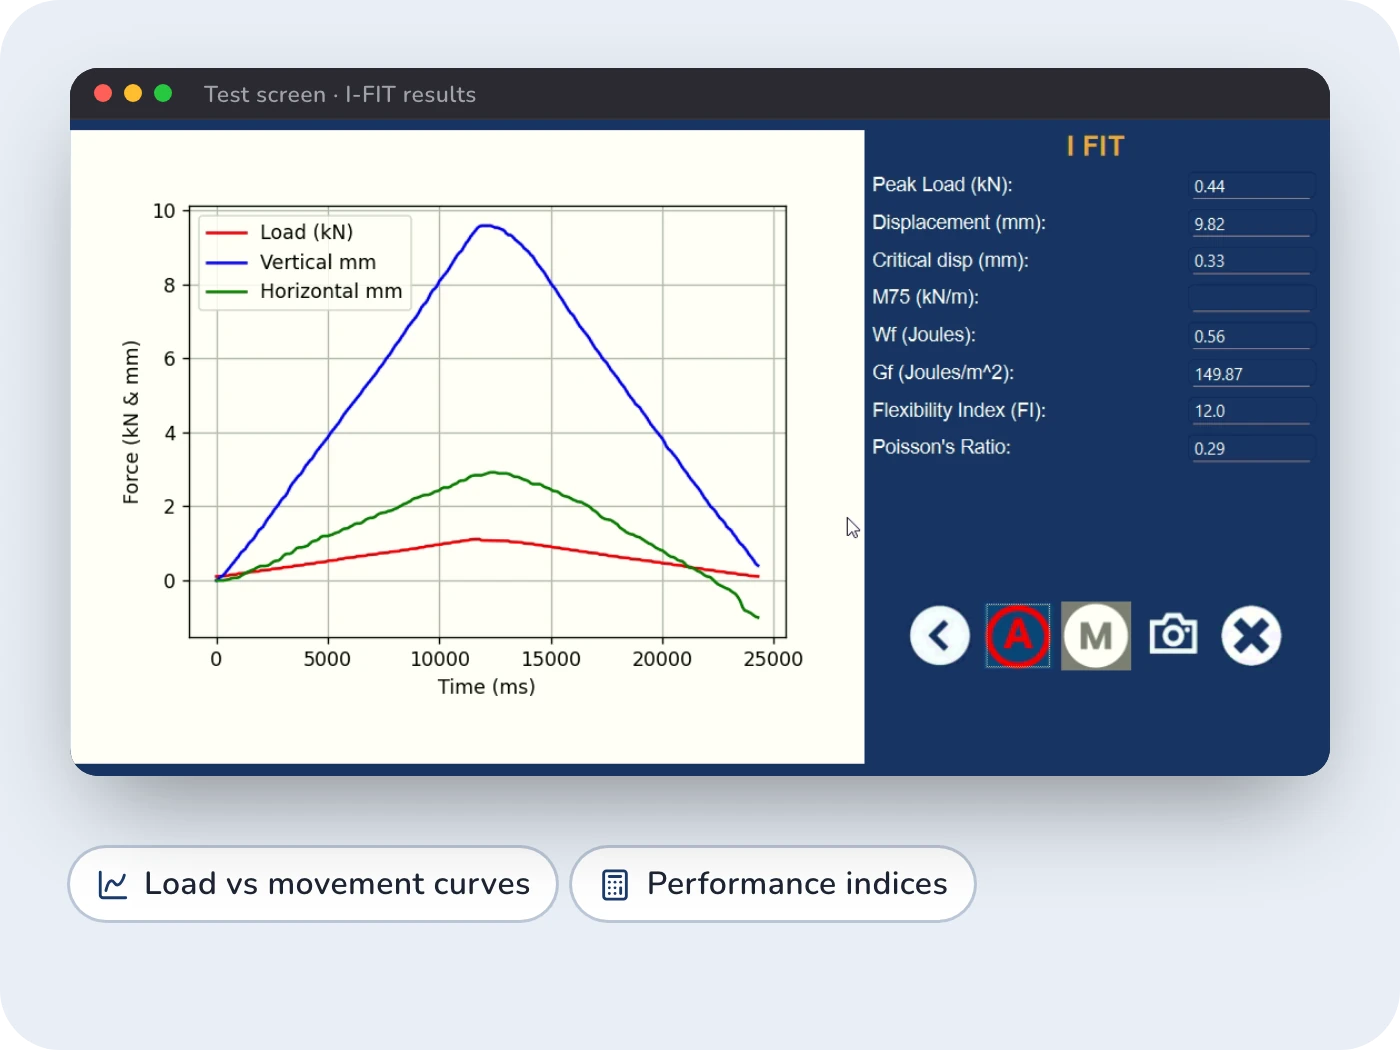
Task: Open the Load vs movement curves chip
Action: 312,884
